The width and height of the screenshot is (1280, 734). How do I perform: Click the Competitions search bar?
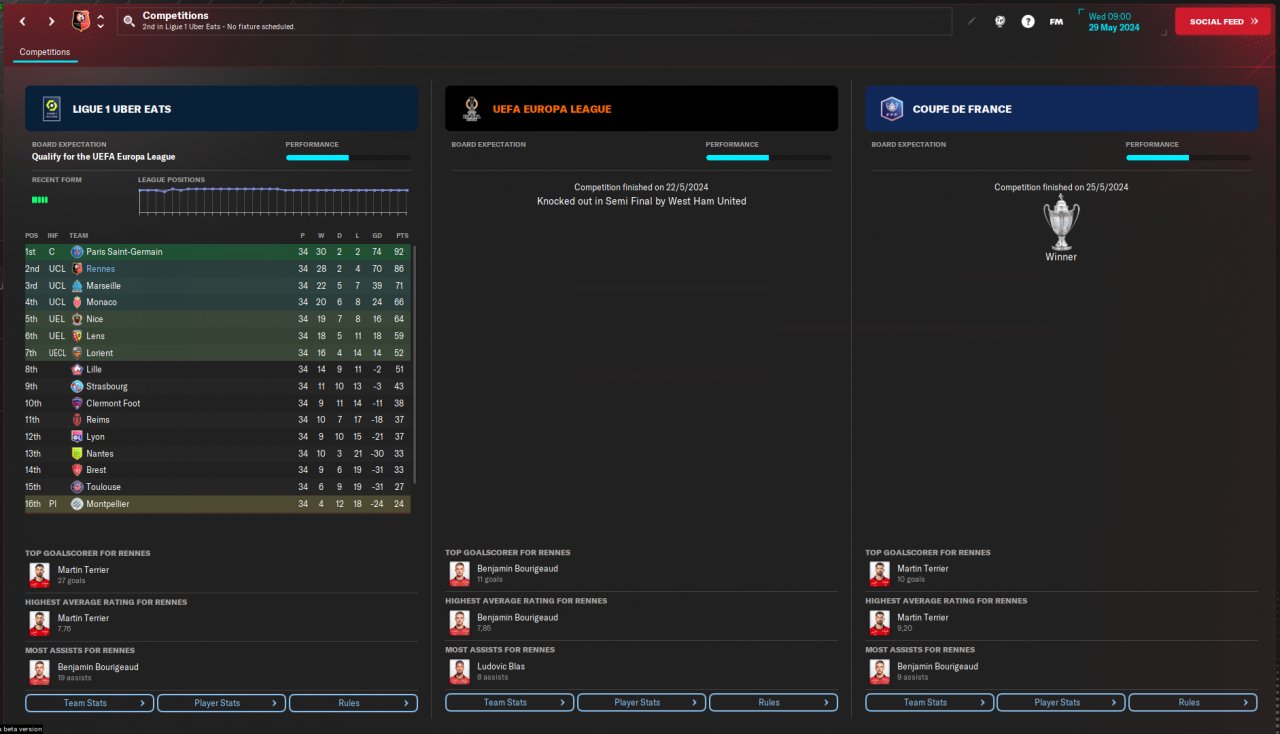tap(535, 21)
